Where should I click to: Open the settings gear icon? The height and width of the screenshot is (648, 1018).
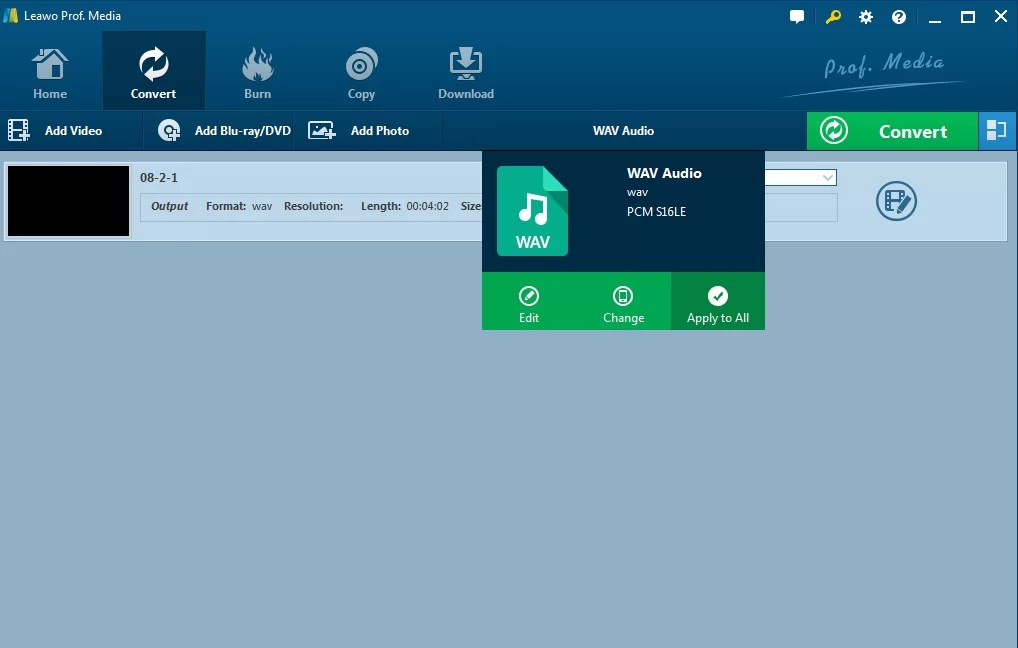865,16
